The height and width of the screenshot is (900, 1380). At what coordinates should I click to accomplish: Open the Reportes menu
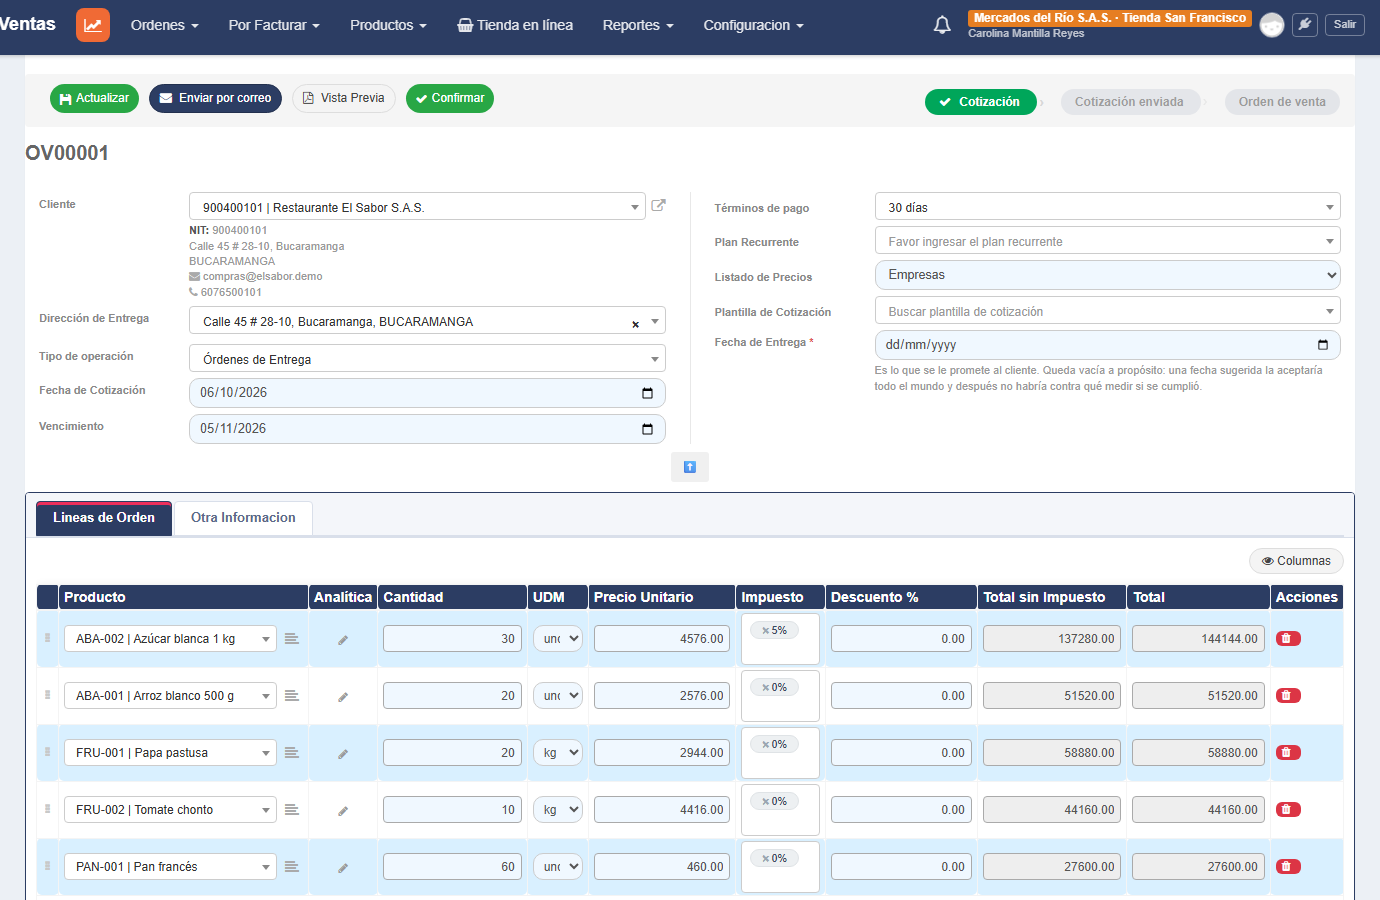[x=638, y=25]
